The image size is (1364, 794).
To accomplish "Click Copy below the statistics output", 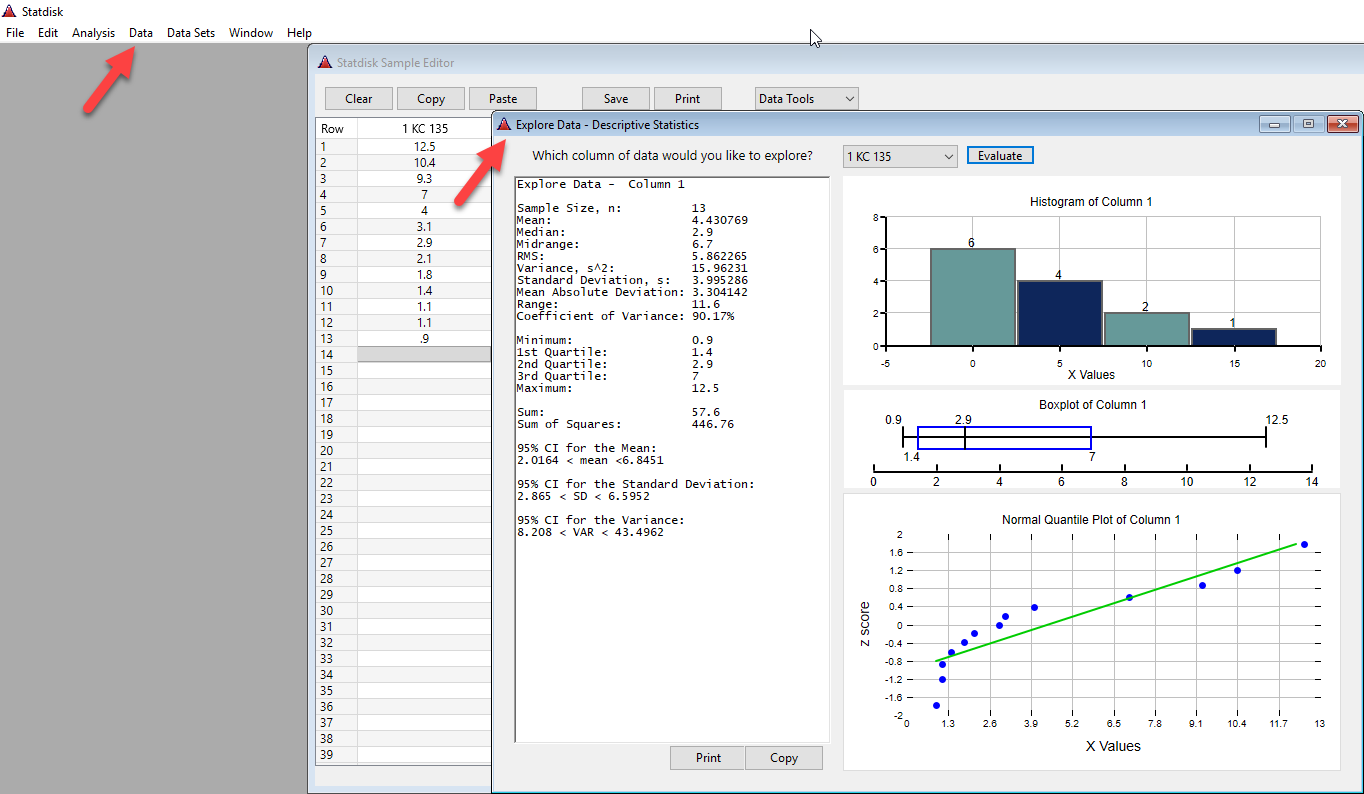I will [x=784, y=758].
